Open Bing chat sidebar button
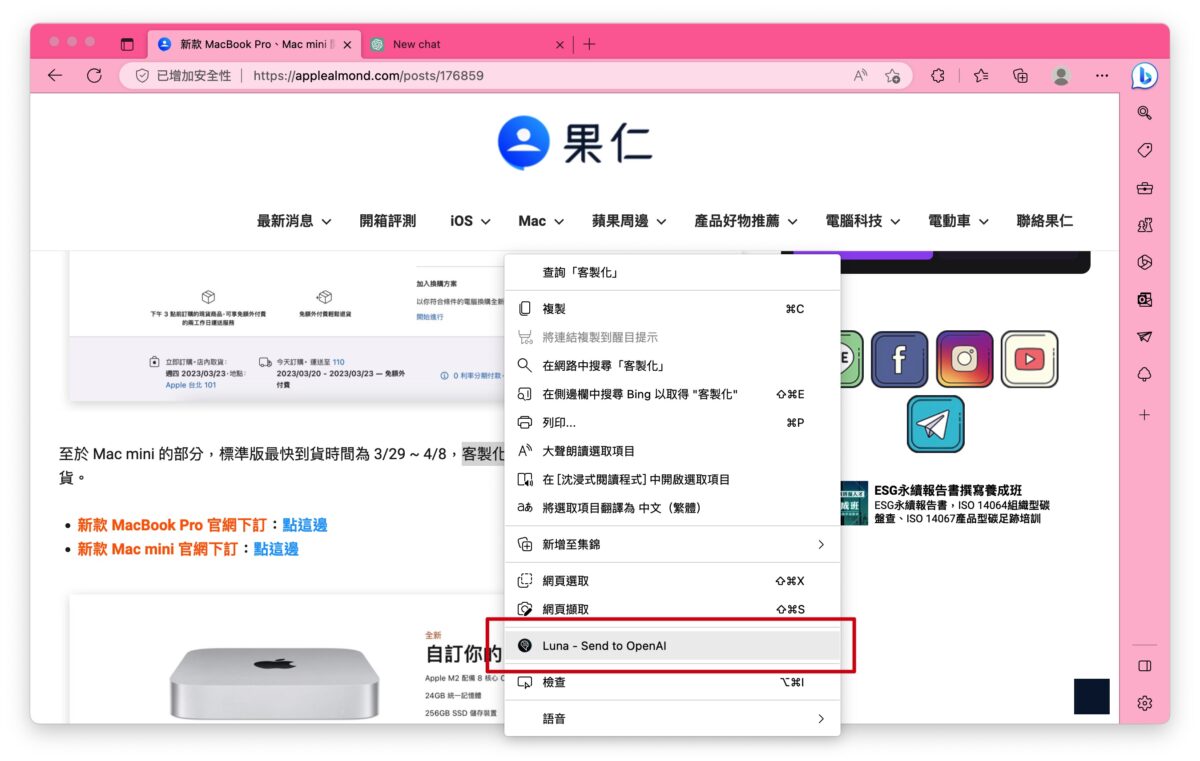1200x761 pixels. [x=1144, y=75]
